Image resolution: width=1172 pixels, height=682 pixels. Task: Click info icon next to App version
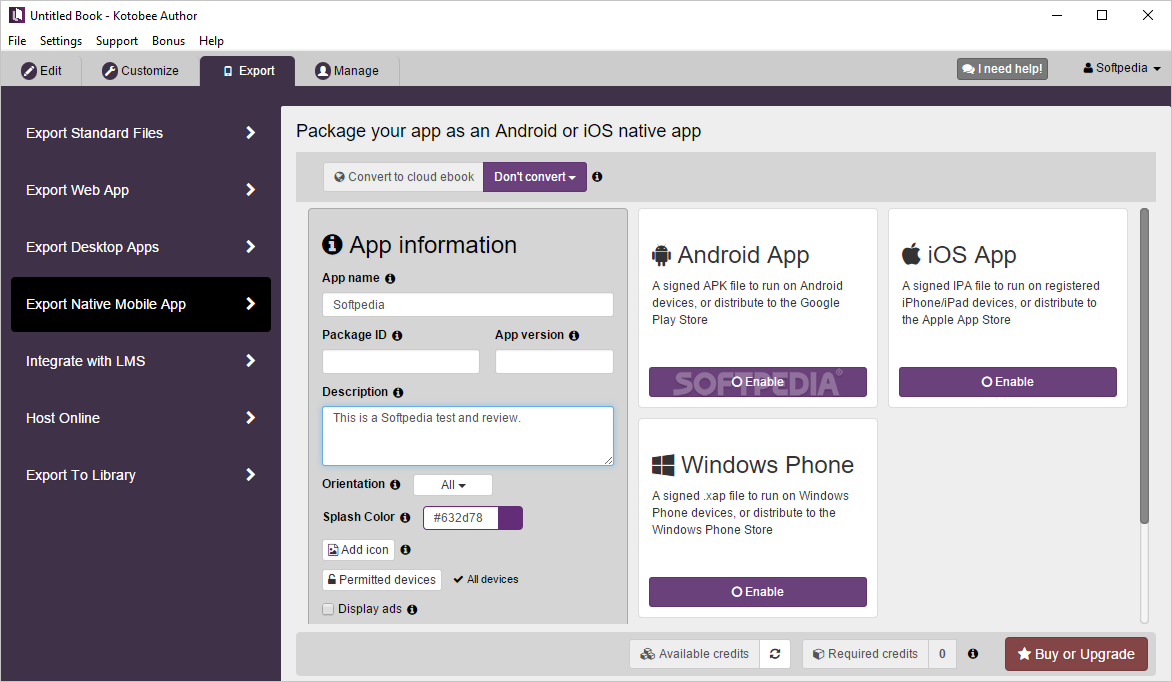[574, 336]
